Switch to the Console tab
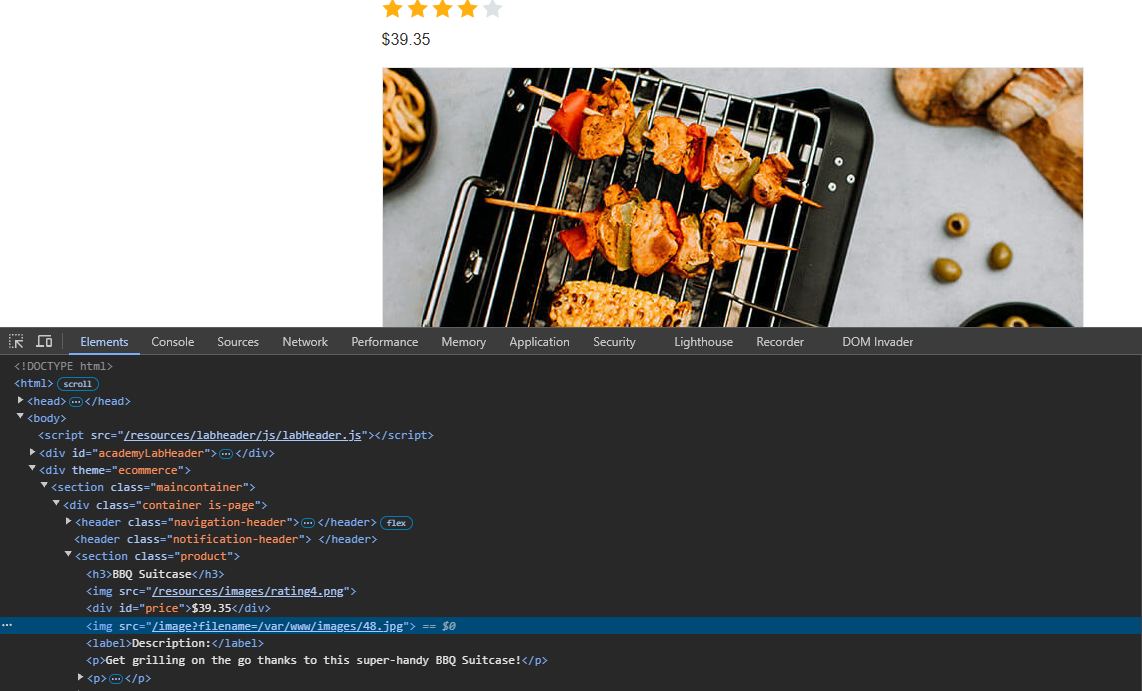Viewport: 1142px width, 691px height. click(172, 342)
